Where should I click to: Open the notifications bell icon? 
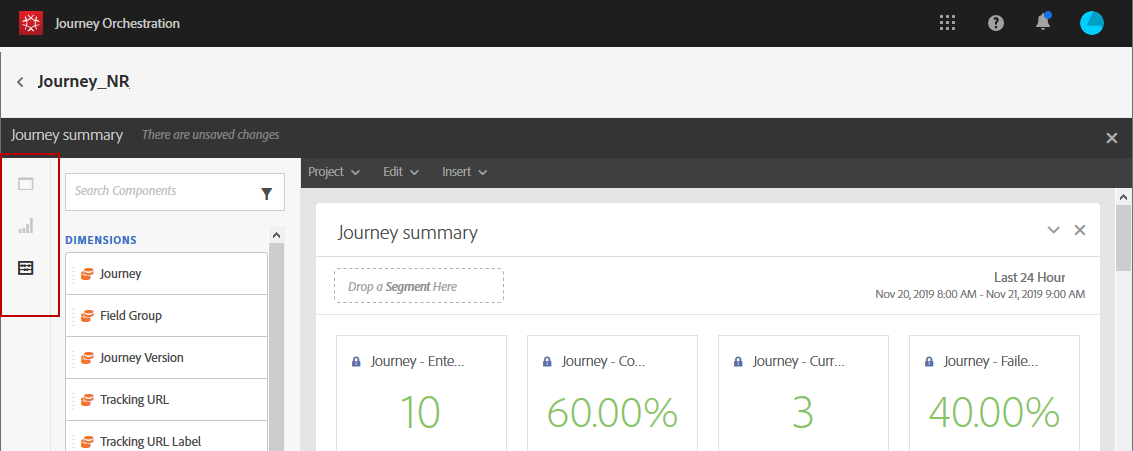click(1043, 22)
